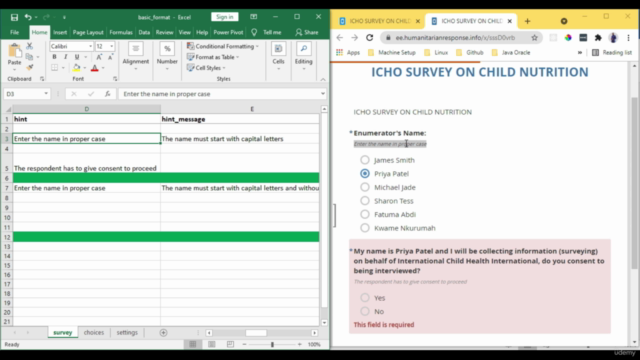Open the Cells group button
Screen dimensions: 640x360
pyautogui.click(x=278, y=55)
